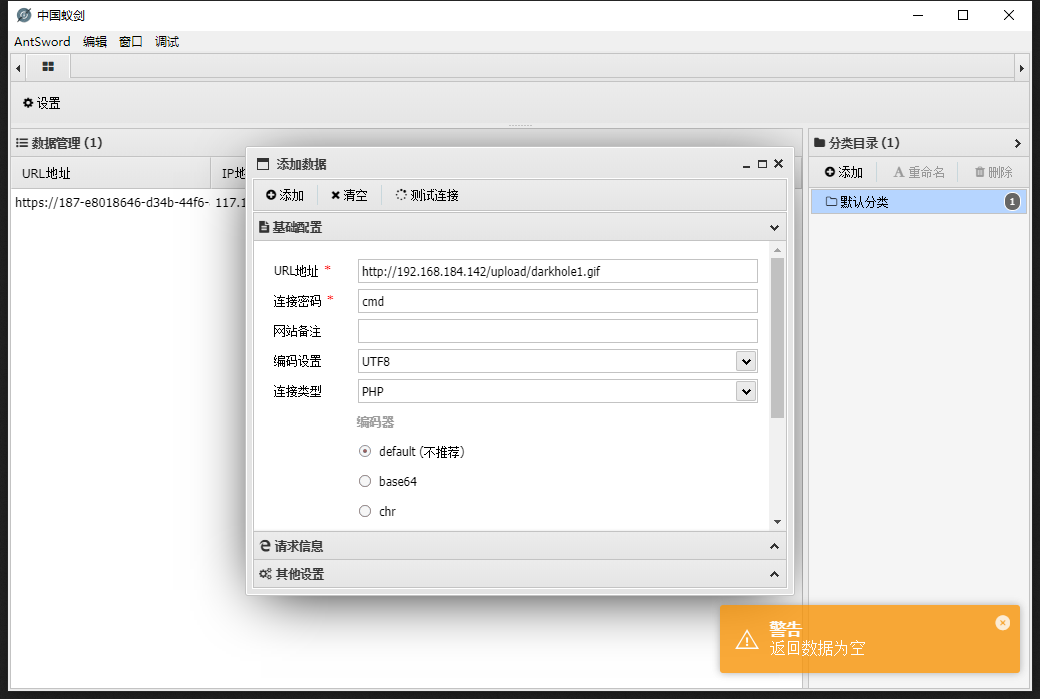Click the URL地址 input field
The image size is (1040, 699).
coord(557,271)
